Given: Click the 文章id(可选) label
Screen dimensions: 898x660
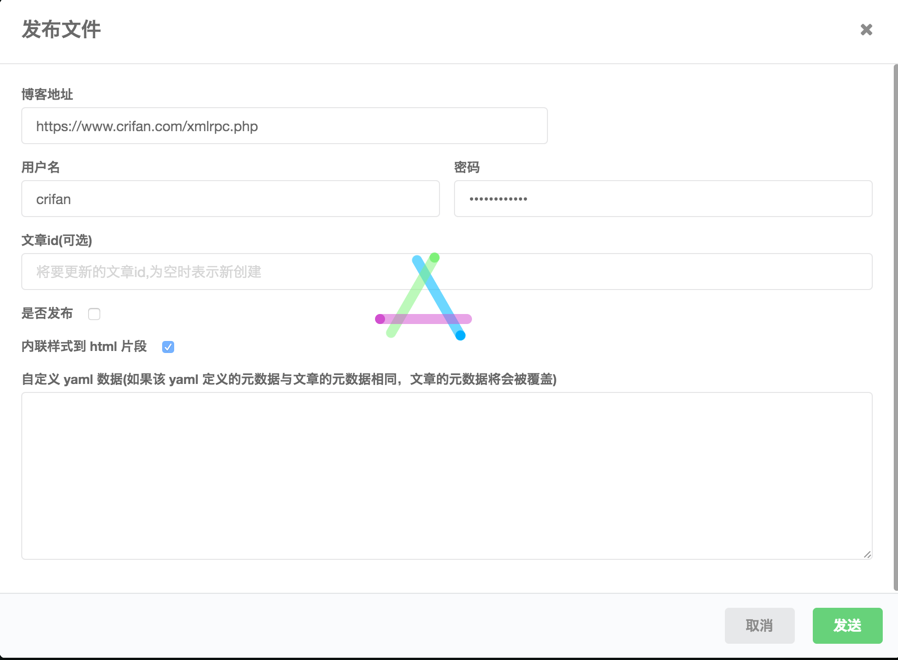Looking at the screenshot, I should click(x=57, y=240).
